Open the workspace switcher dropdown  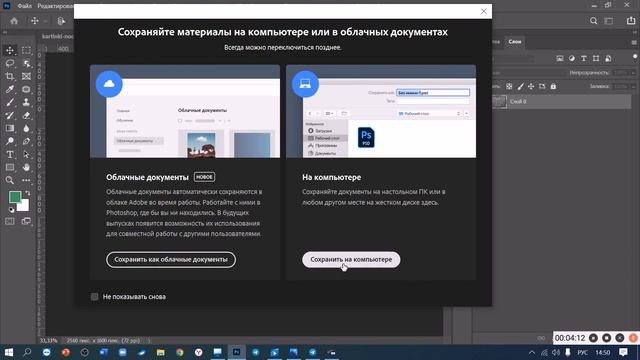(609, 21)
